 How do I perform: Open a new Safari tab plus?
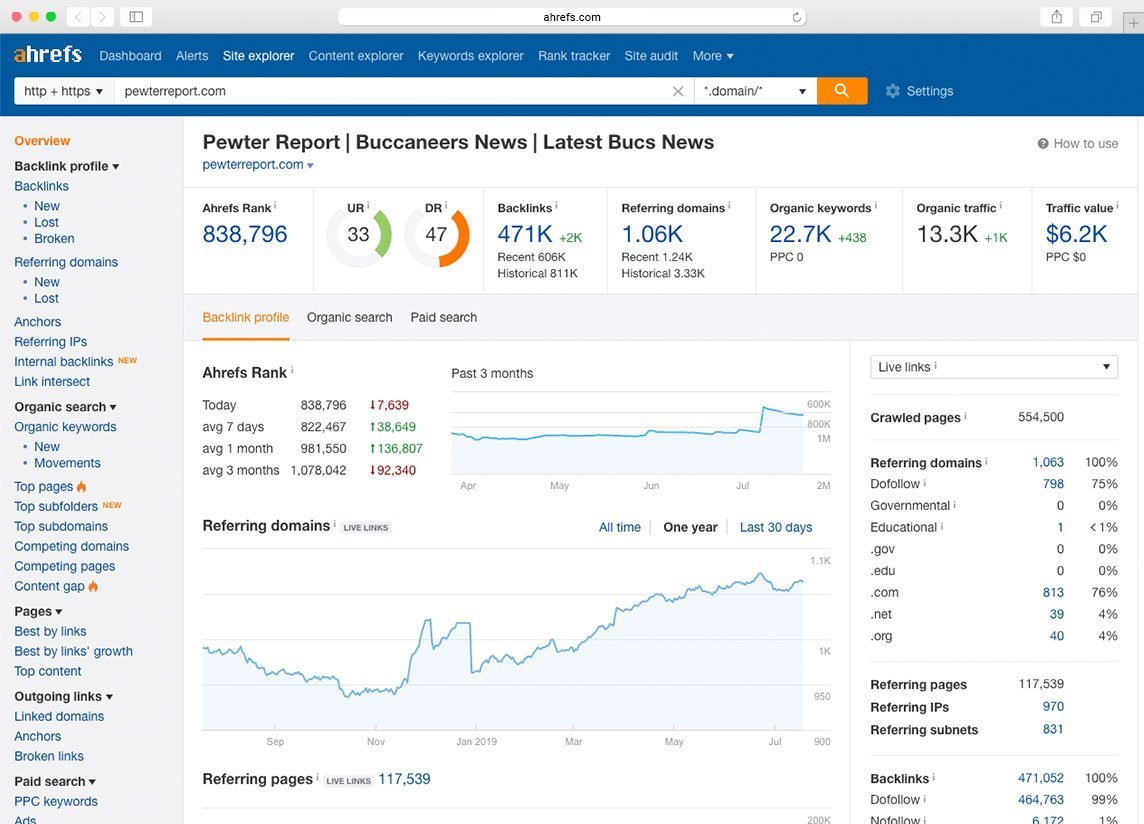point(1133,23)
